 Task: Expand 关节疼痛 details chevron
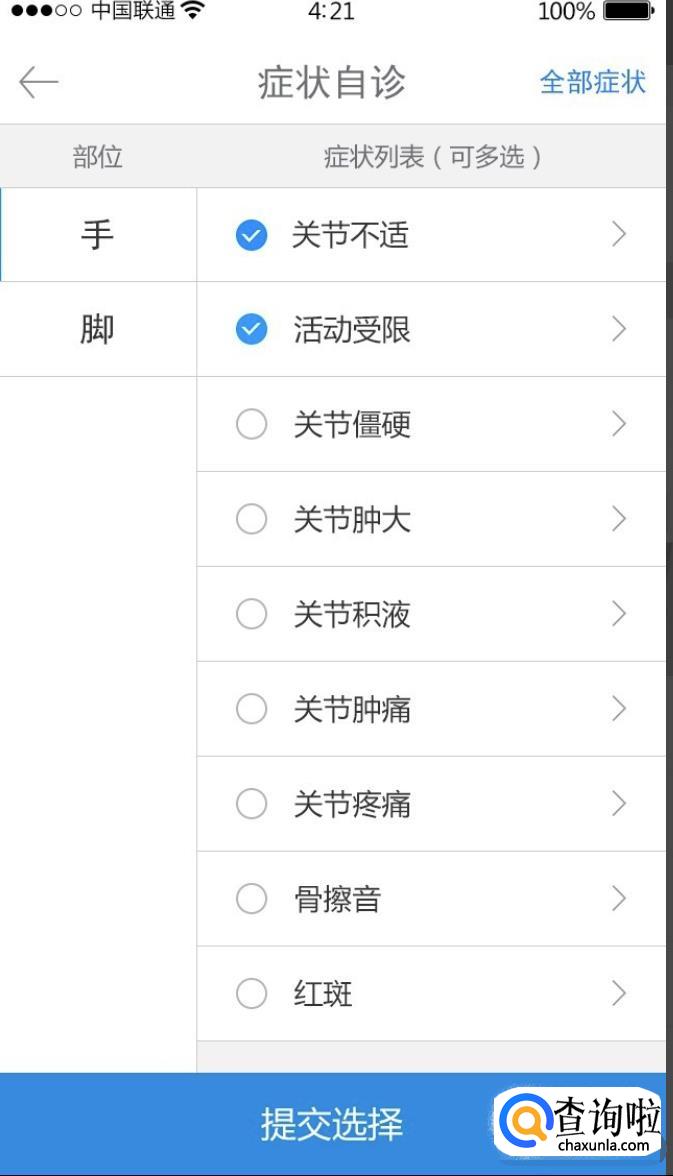tap(619, 804)
